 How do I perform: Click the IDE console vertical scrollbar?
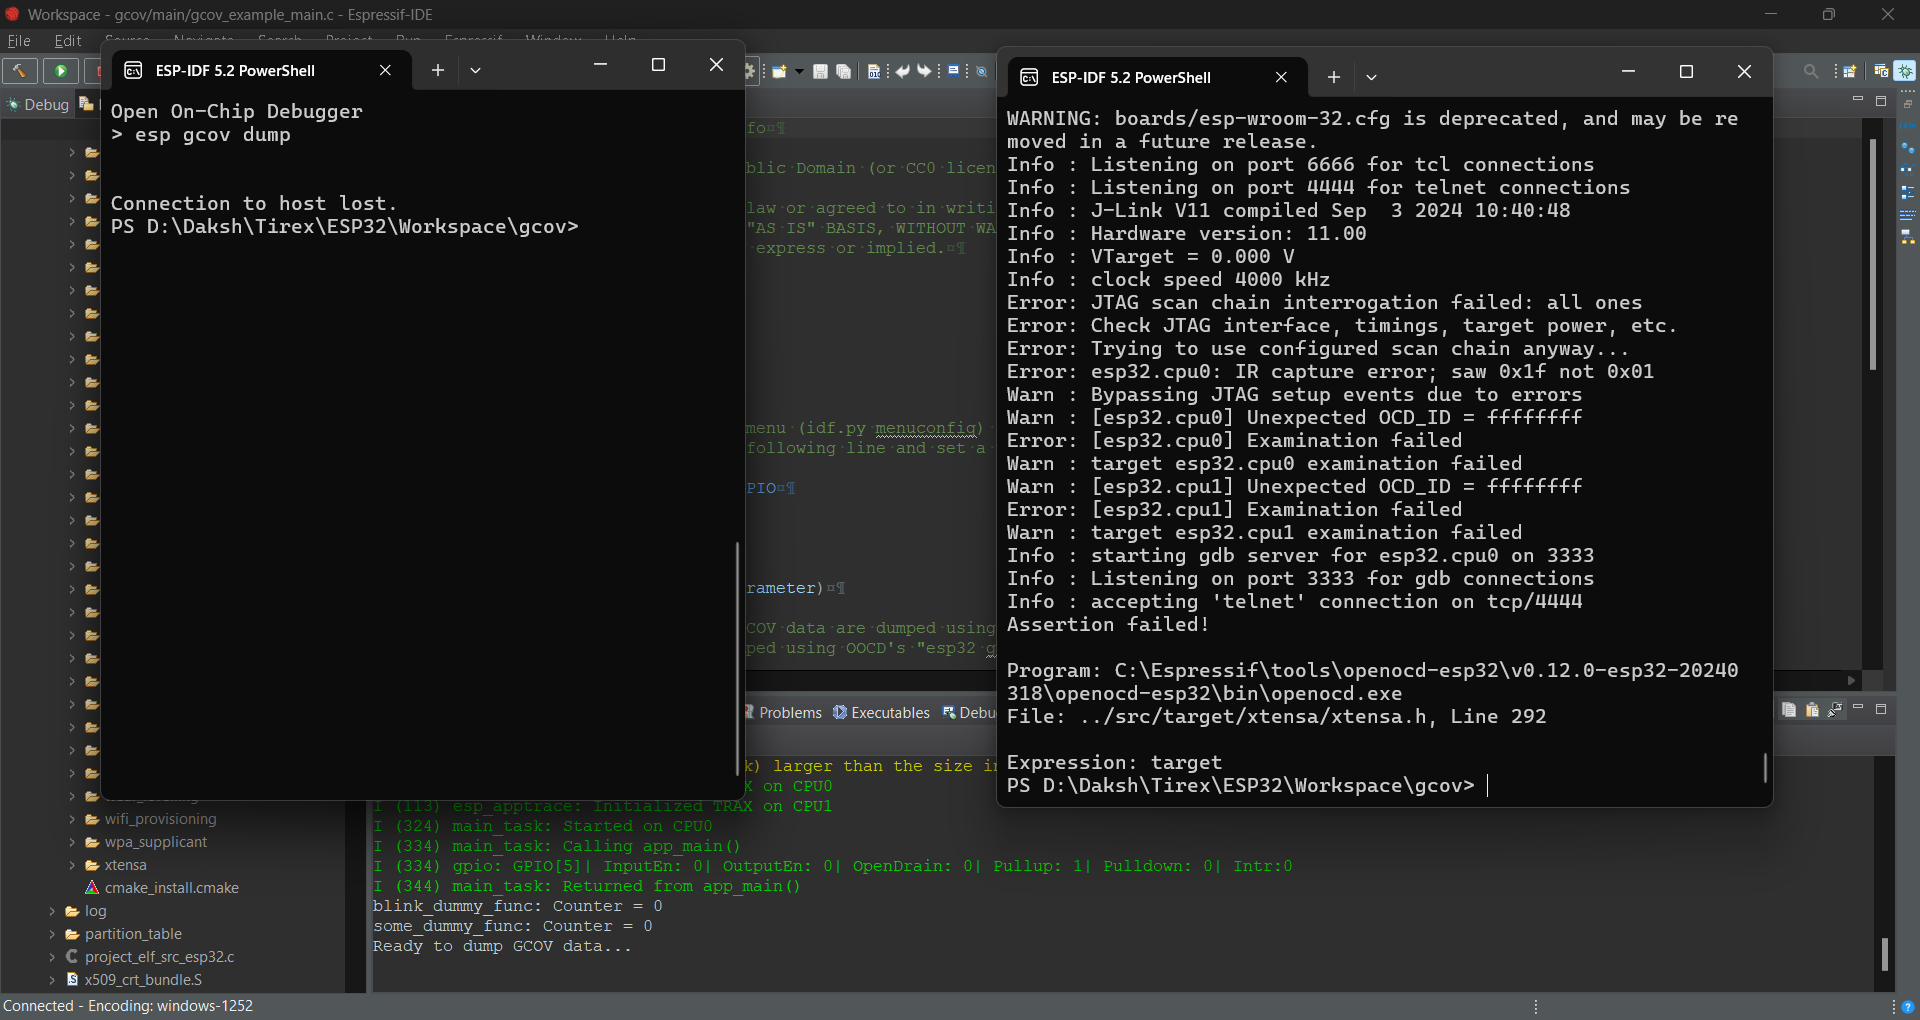click(x=1884, y=954)
